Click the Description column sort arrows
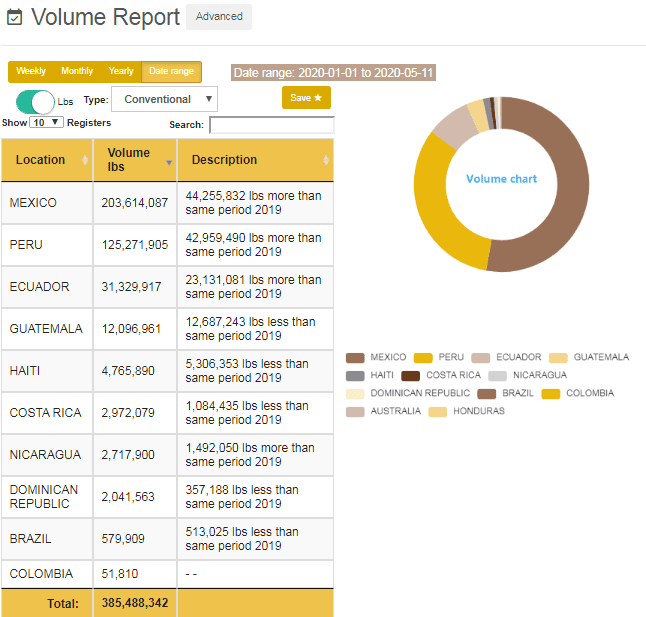The width and height of the screenshot is (646, 617). click(x=326, y=160)
